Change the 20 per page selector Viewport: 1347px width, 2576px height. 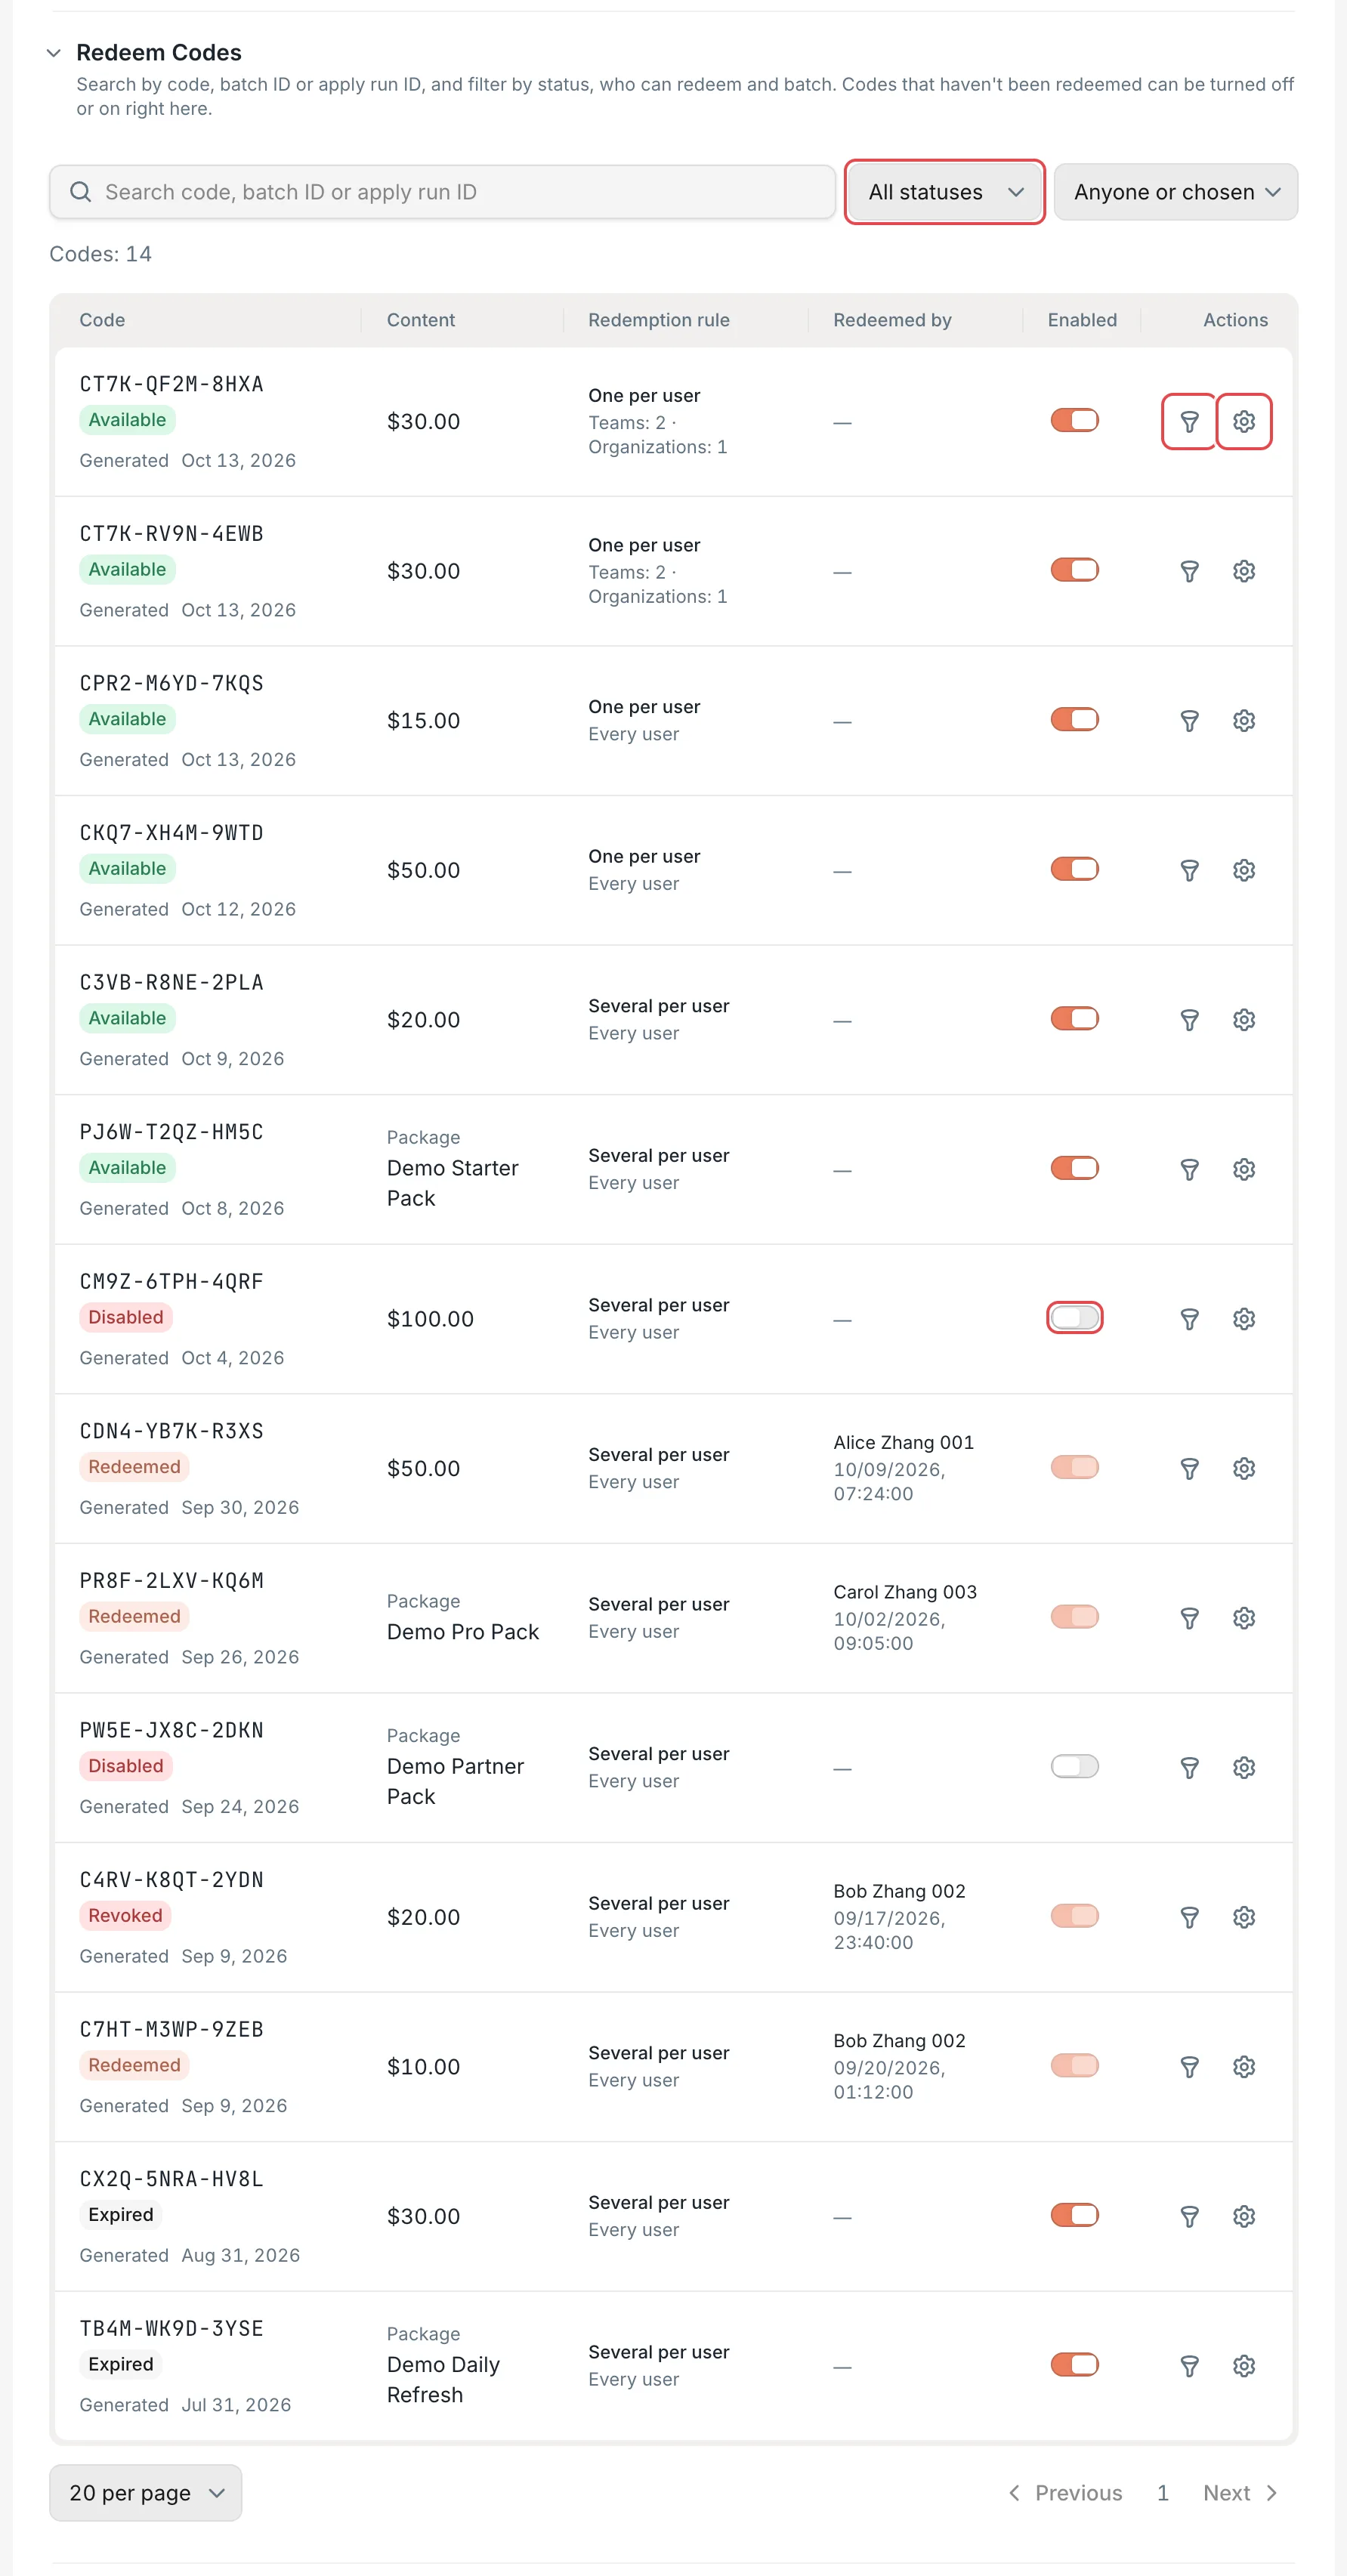tap(145, 2492)
